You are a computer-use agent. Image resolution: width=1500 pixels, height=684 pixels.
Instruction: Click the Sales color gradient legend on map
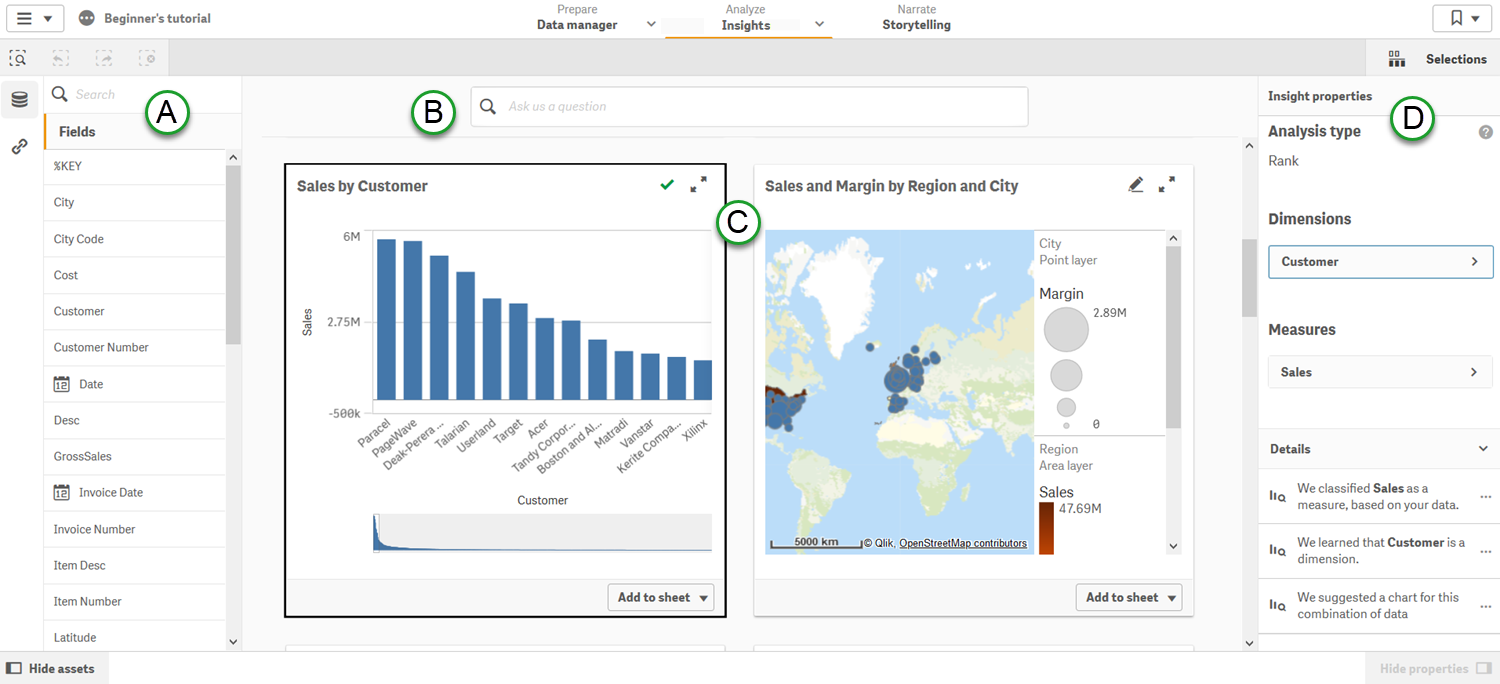click(x=1046, y=525)
